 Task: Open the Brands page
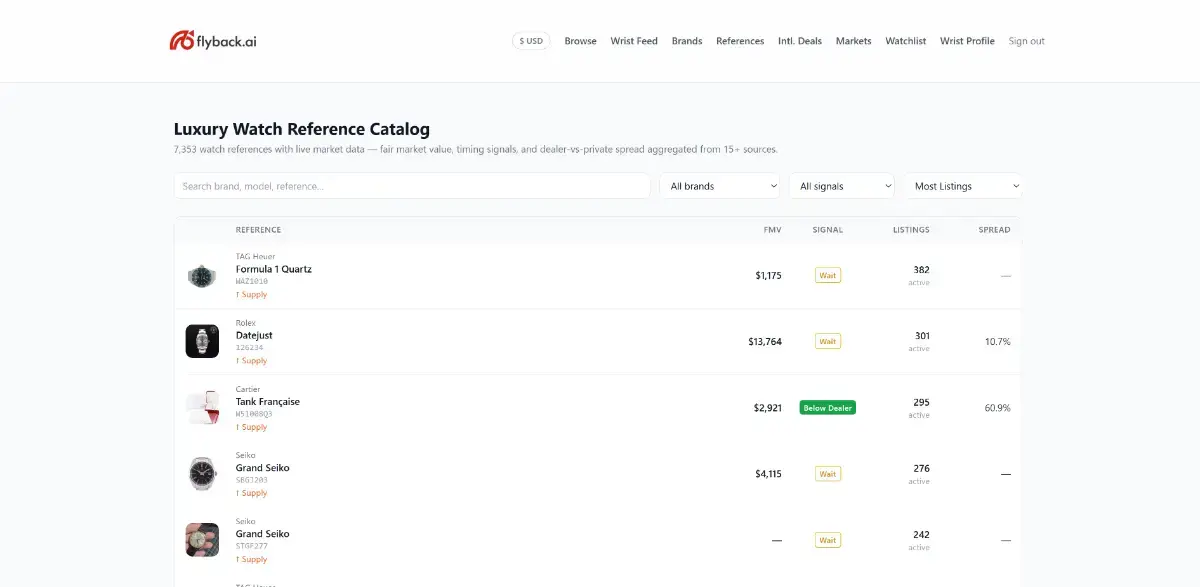click(687, 41)
